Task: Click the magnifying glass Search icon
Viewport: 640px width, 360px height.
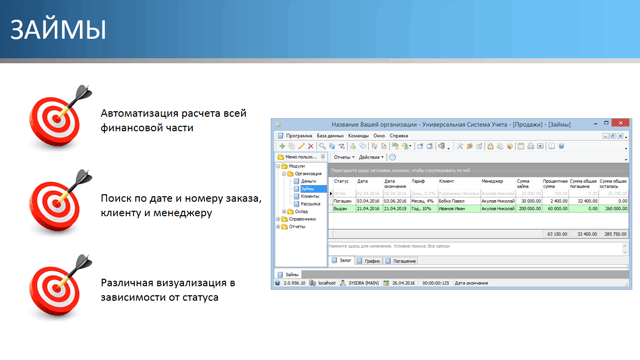Action: click(x=322, y=146)
